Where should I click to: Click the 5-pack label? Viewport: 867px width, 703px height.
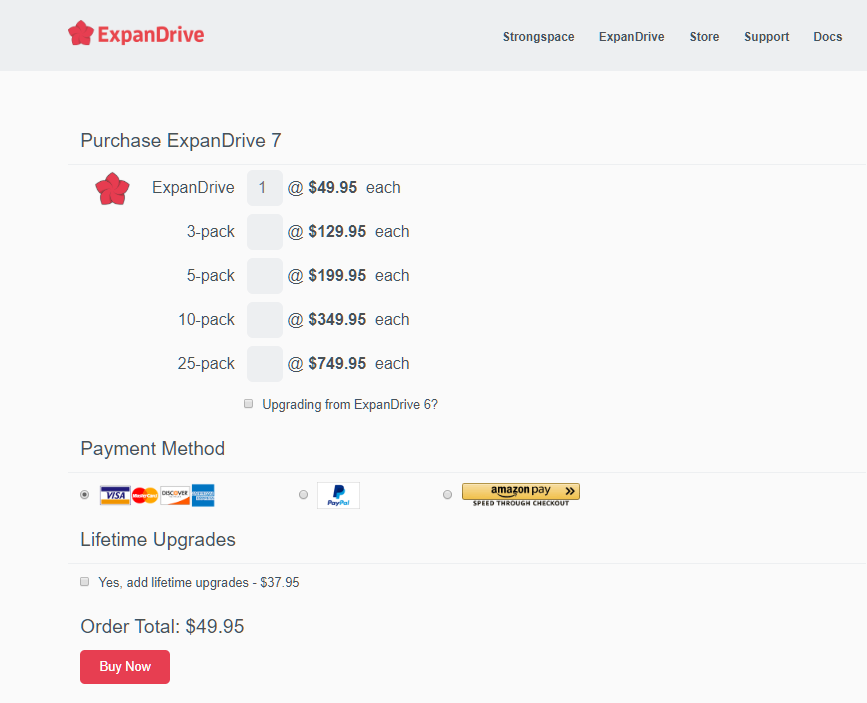click(211, 275)
